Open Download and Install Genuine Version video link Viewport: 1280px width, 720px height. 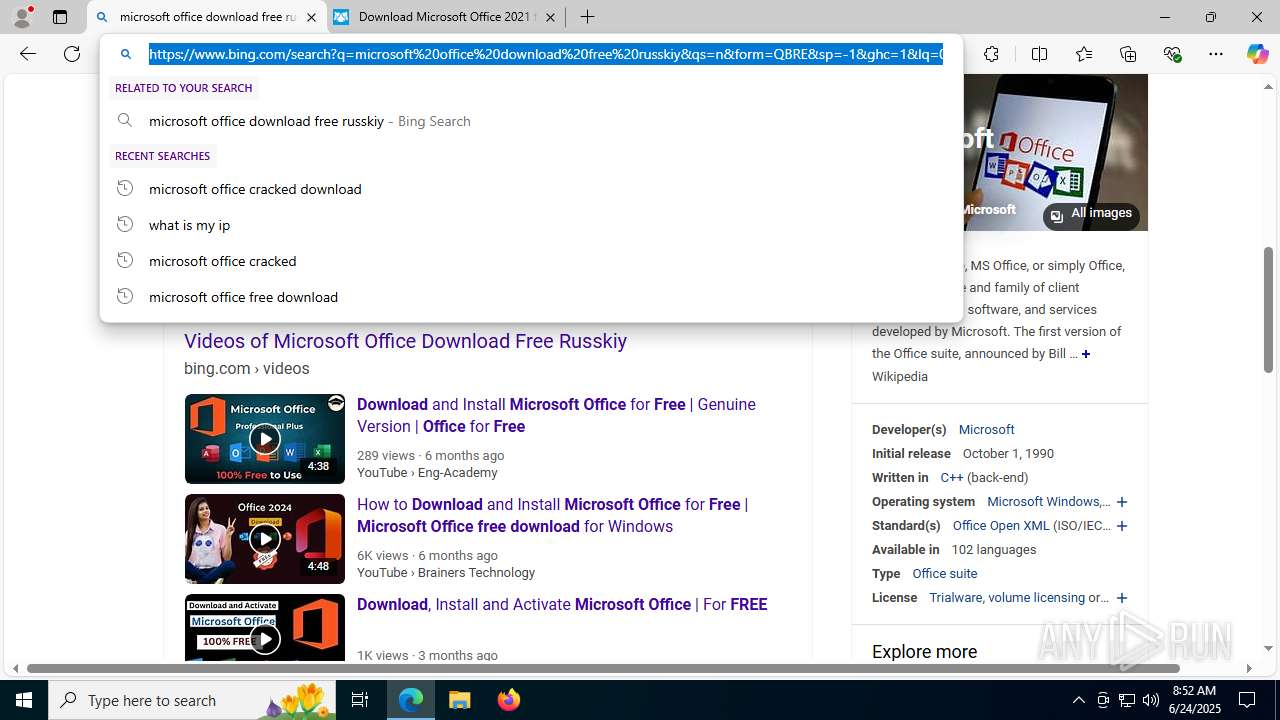(556, 415)
